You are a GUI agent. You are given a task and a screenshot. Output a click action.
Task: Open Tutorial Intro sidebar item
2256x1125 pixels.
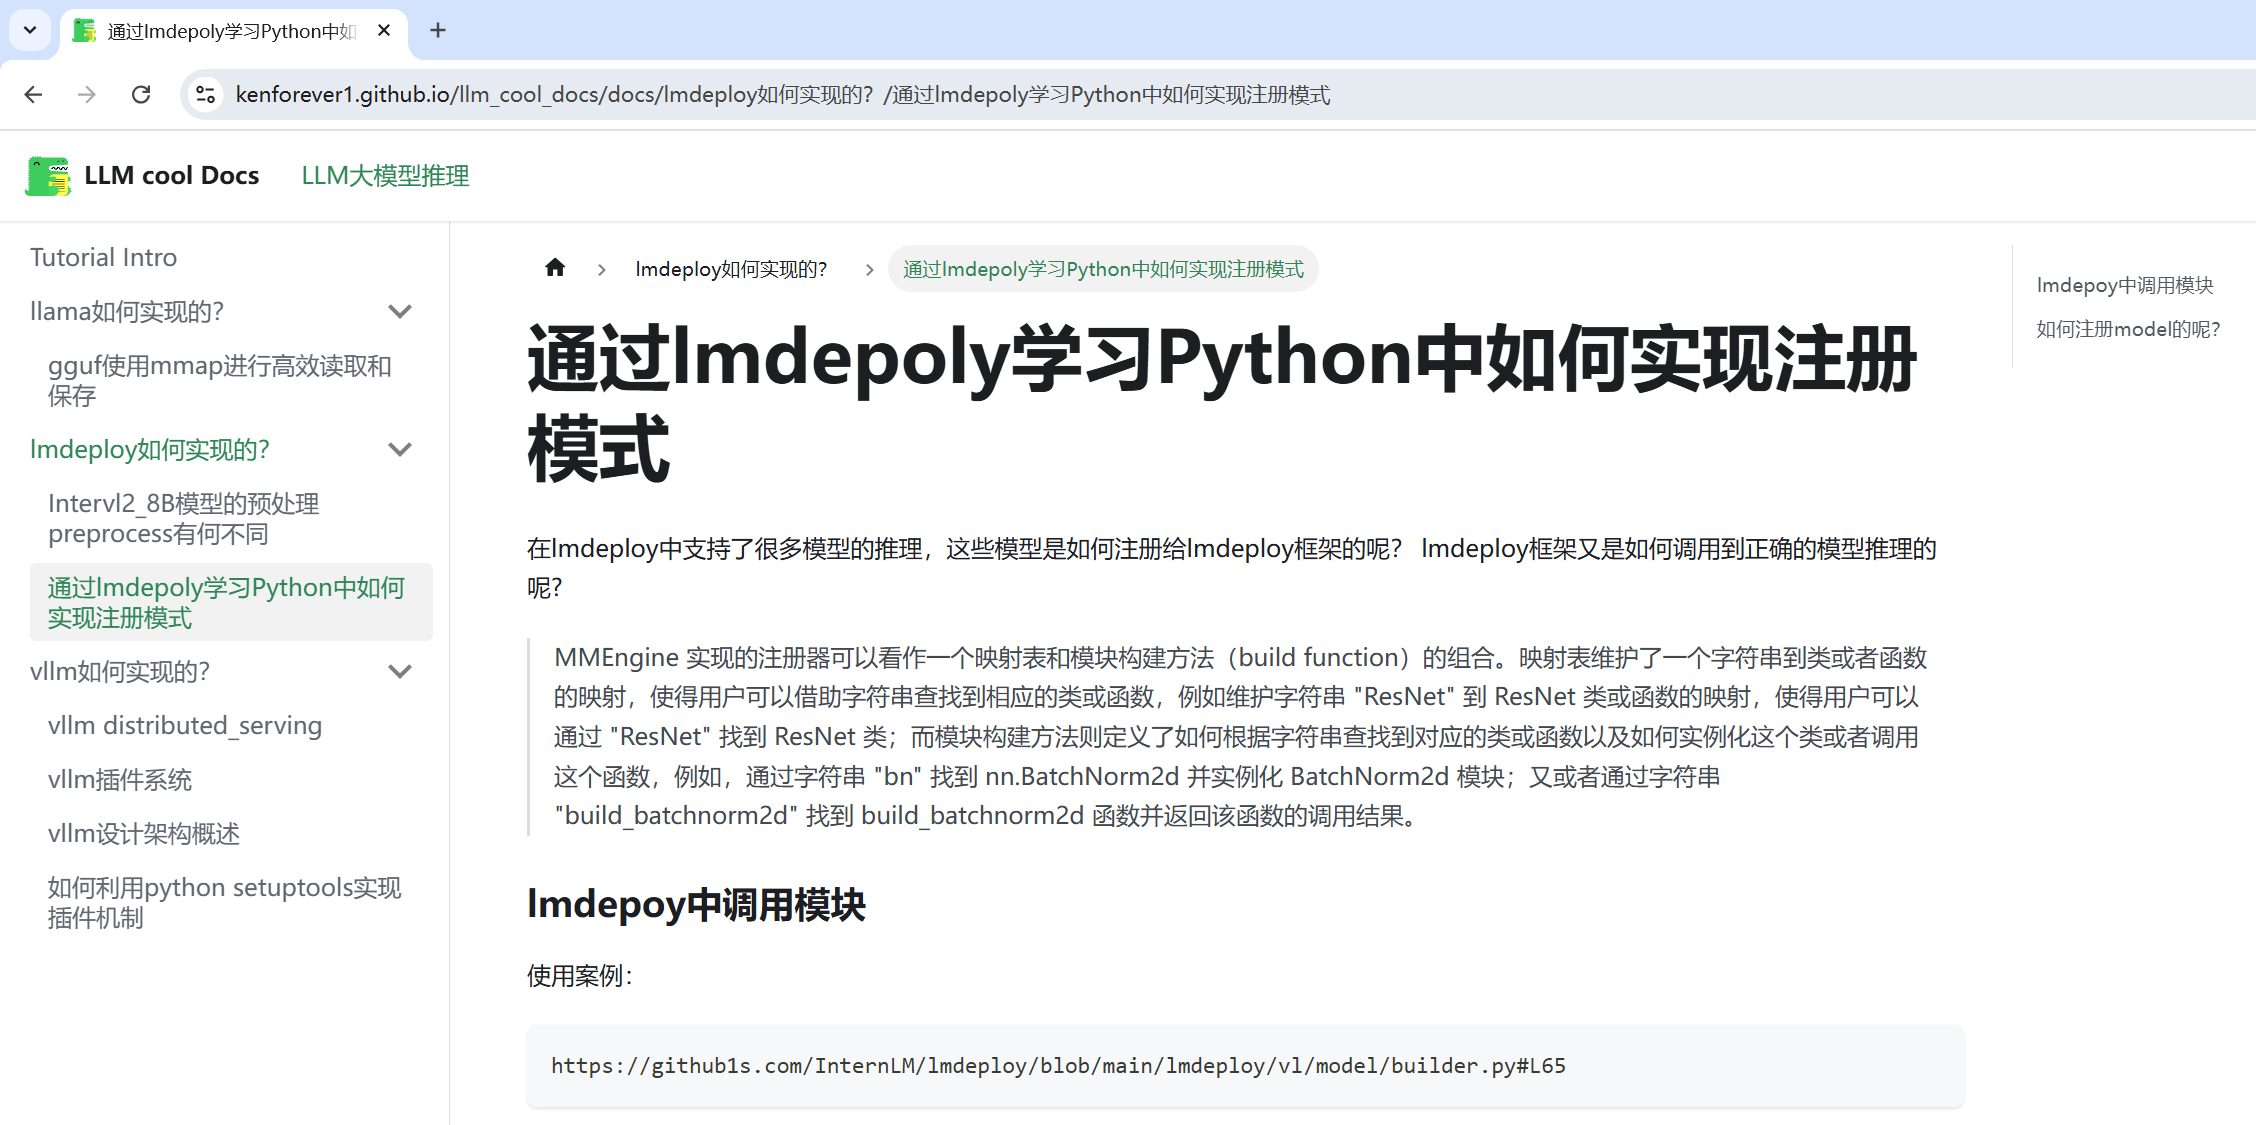[103, 258]
